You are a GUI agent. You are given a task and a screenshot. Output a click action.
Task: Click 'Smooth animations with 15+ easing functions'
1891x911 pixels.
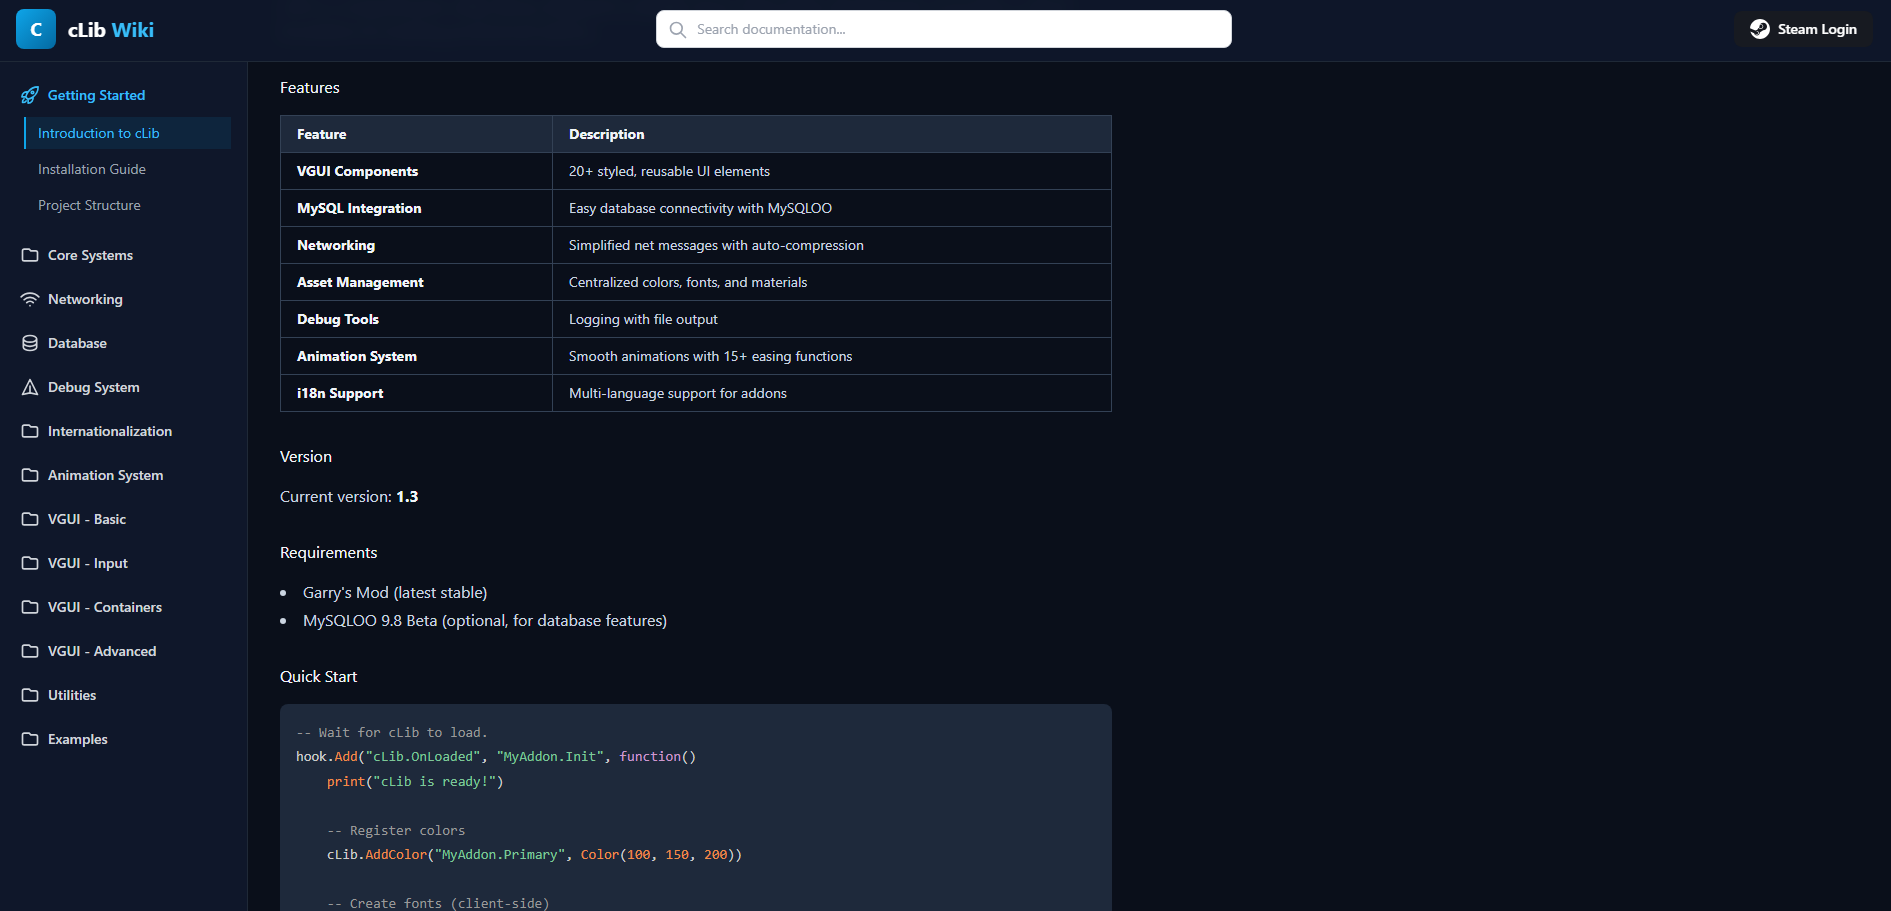pyautogui.click(x=832, y=356)
